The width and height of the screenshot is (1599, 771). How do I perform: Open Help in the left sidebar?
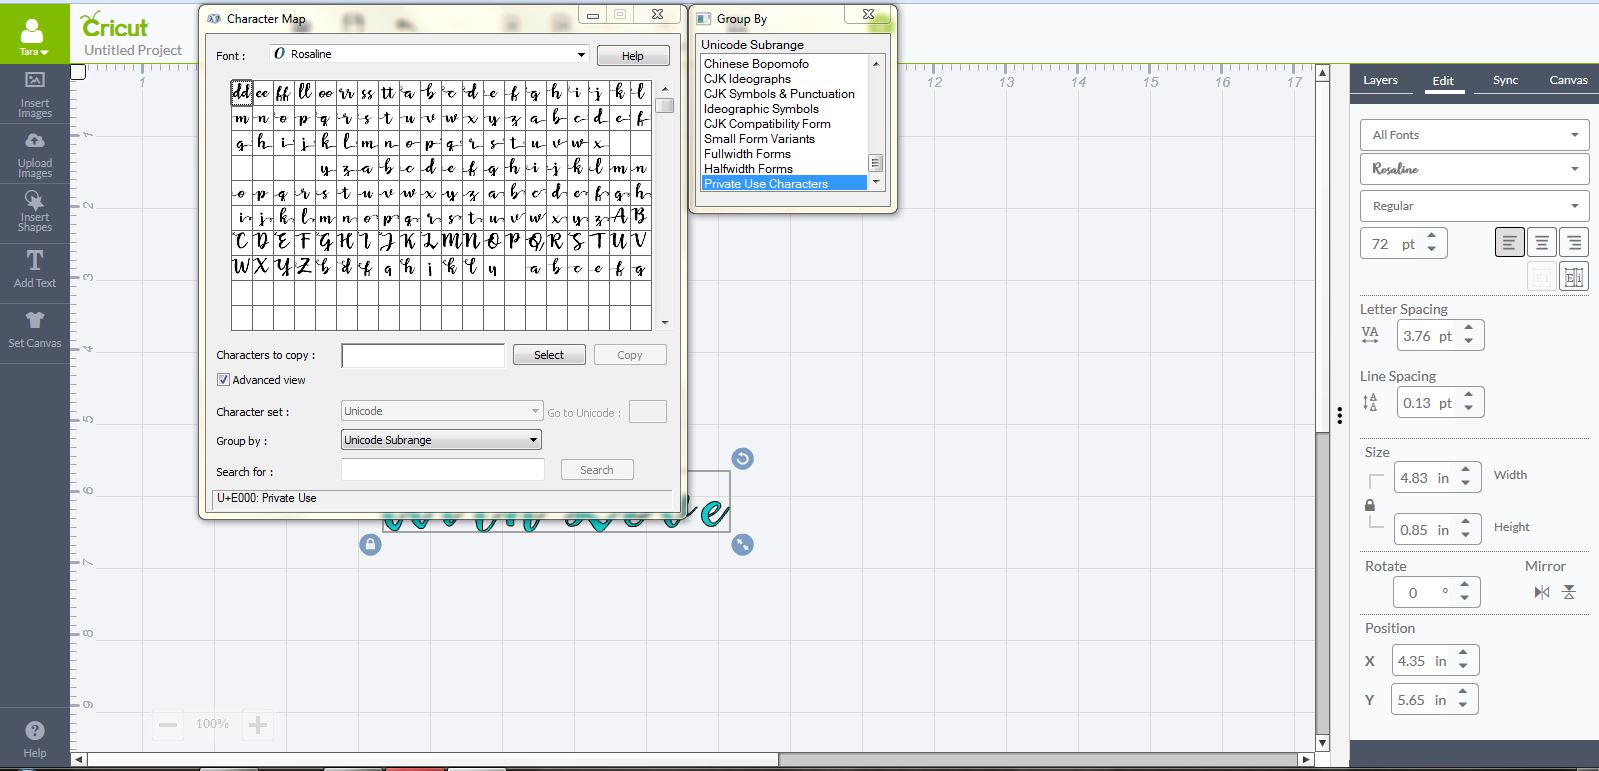(35, 739)
